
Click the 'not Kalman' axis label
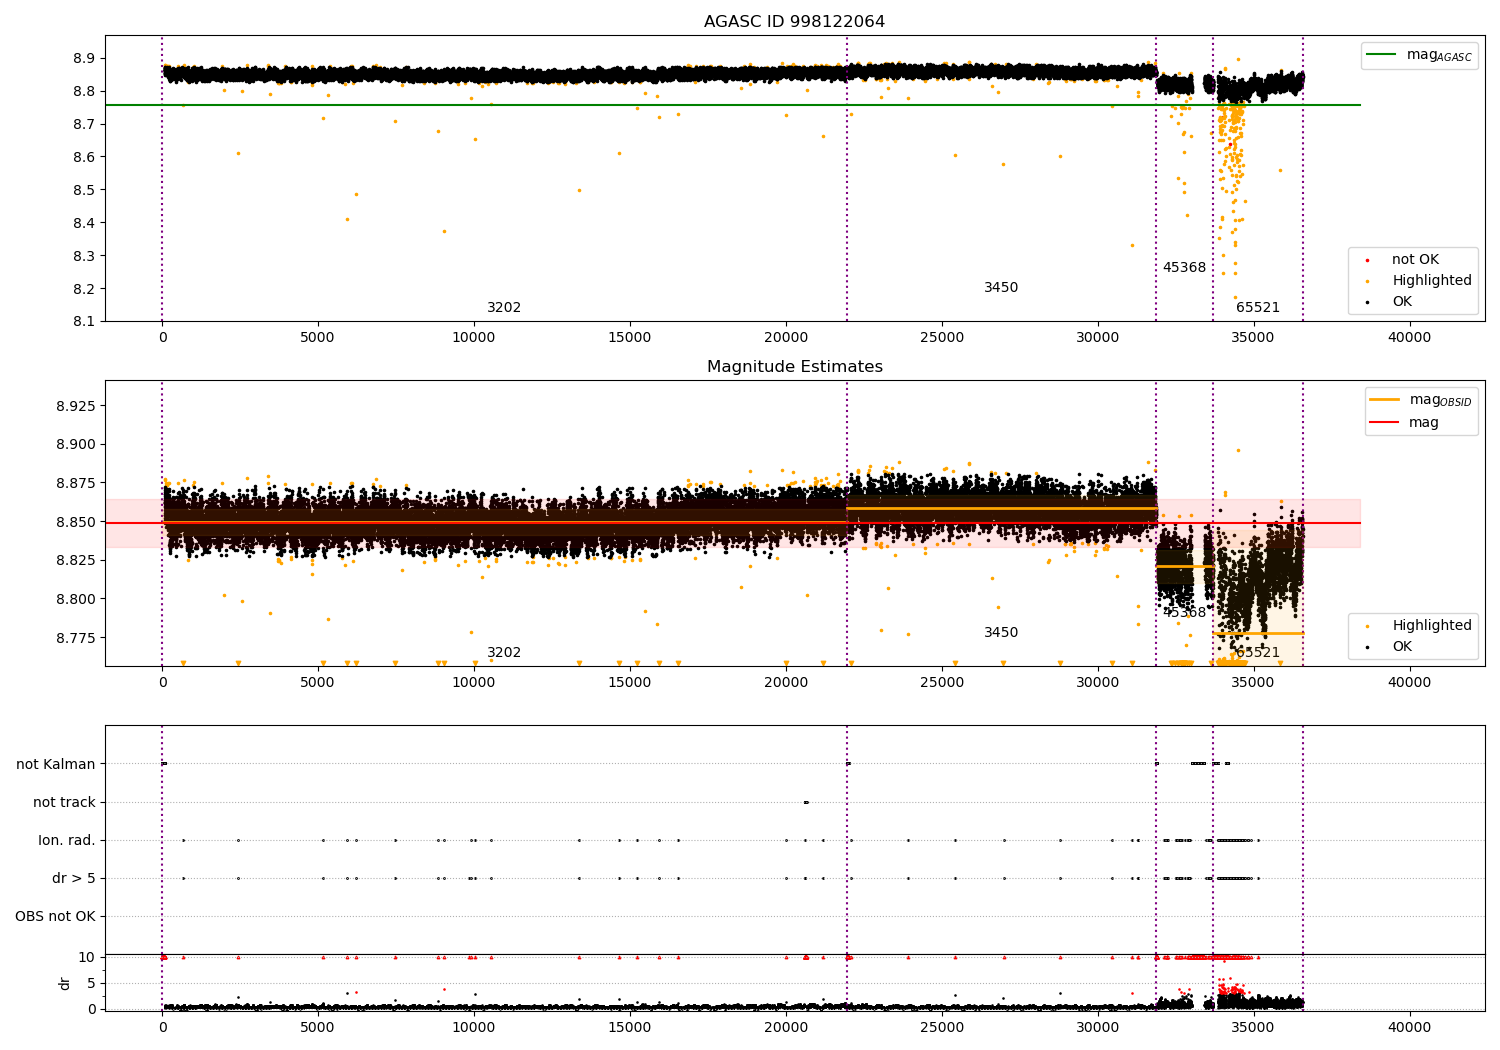pos(56,765)
